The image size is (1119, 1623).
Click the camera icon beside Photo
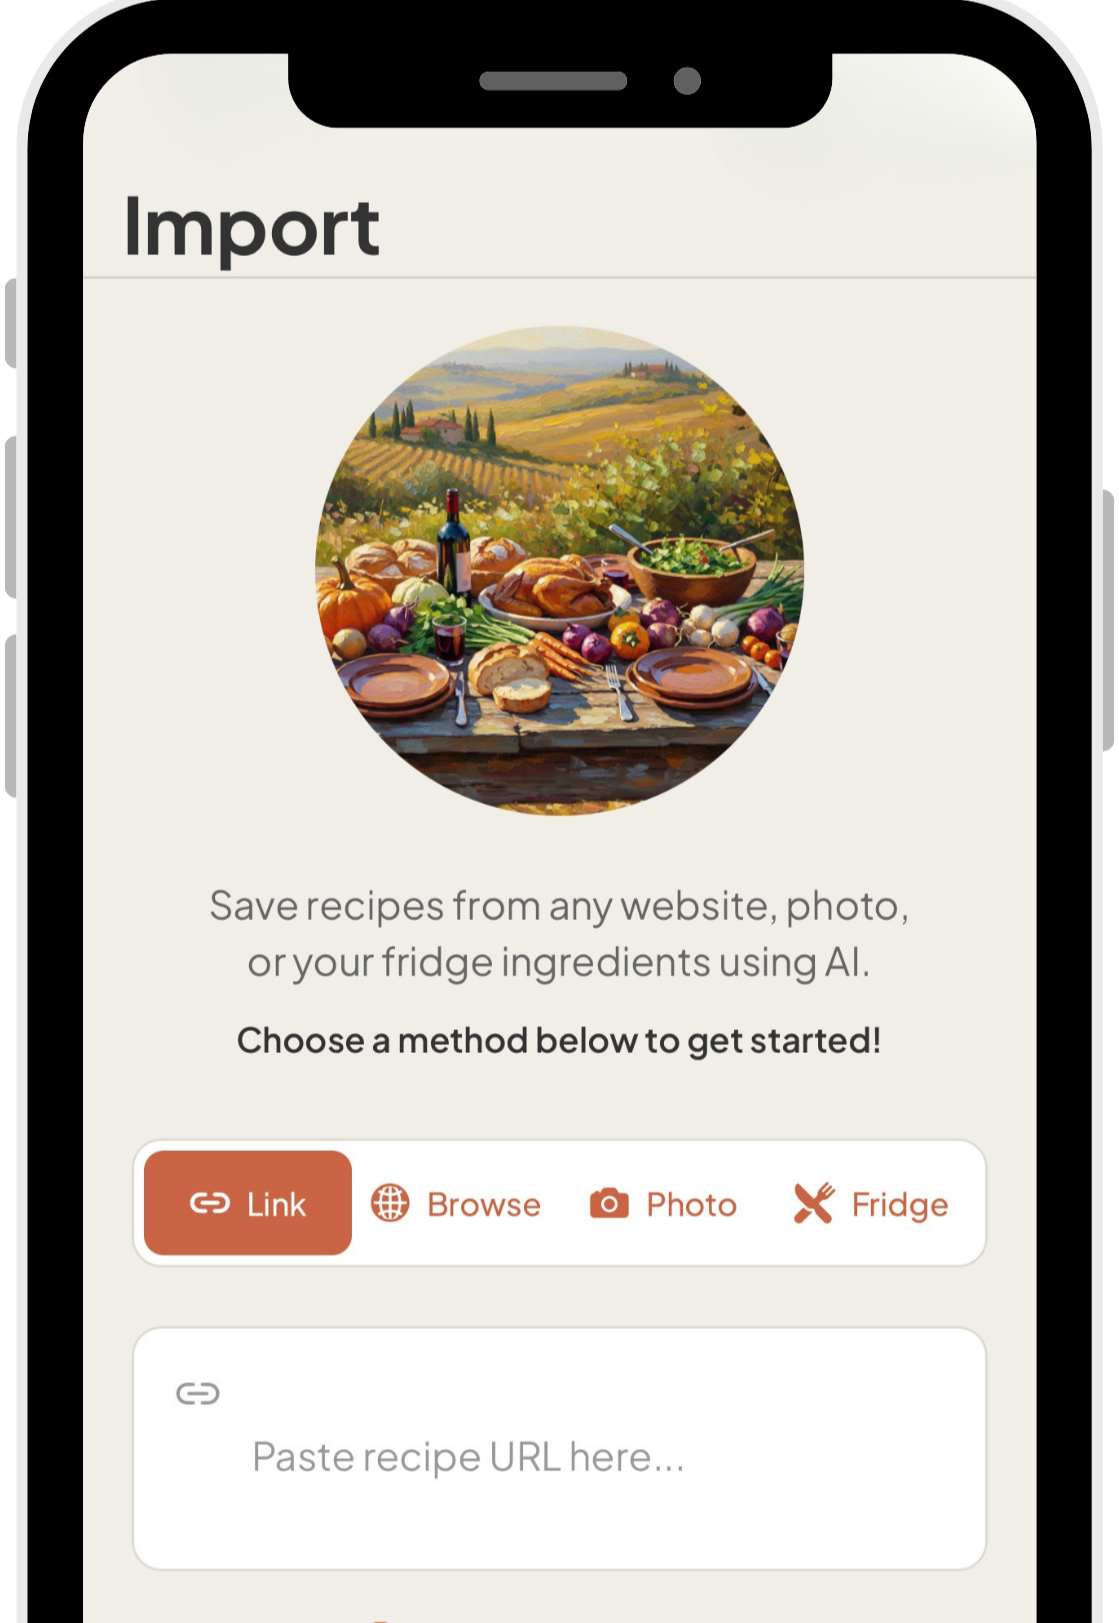pos(609,1203)
